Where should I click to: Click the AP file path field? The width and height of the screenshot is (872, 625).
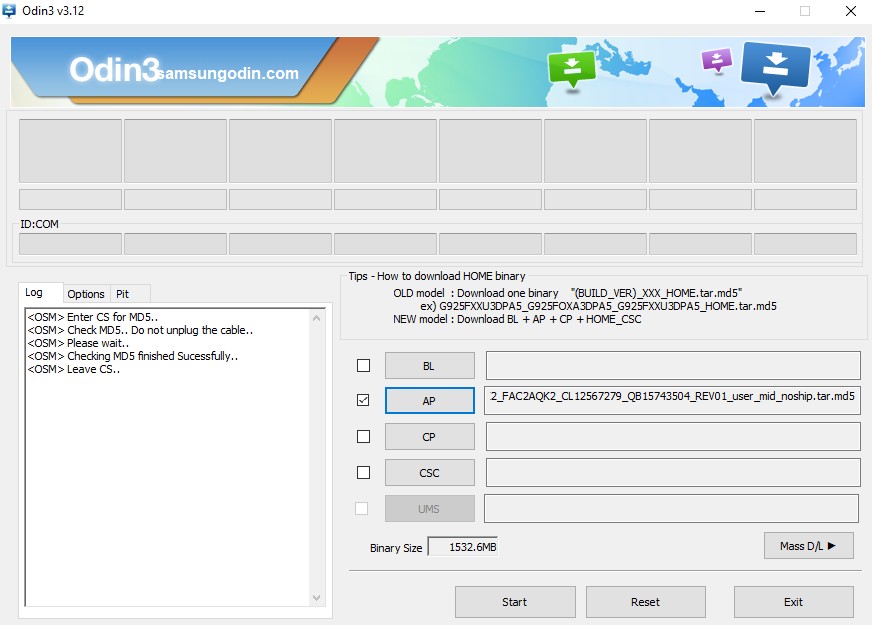click(x=672, y=400)
